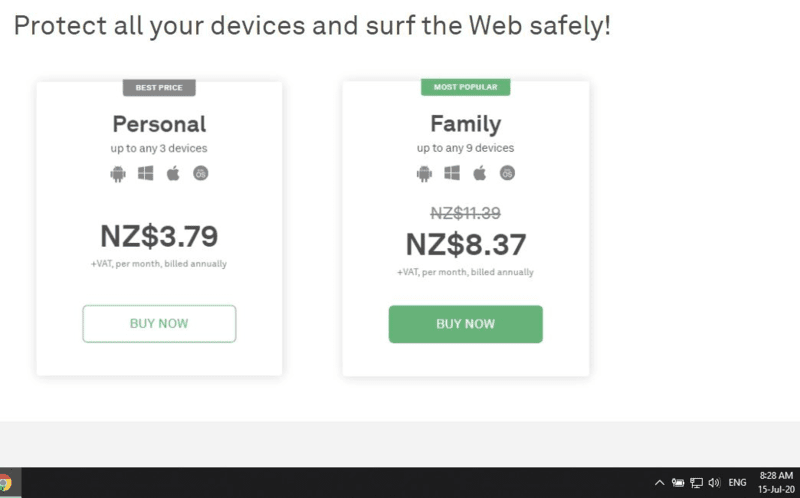Open the network tray icon
800x498 pixels.
click(696, 483)
